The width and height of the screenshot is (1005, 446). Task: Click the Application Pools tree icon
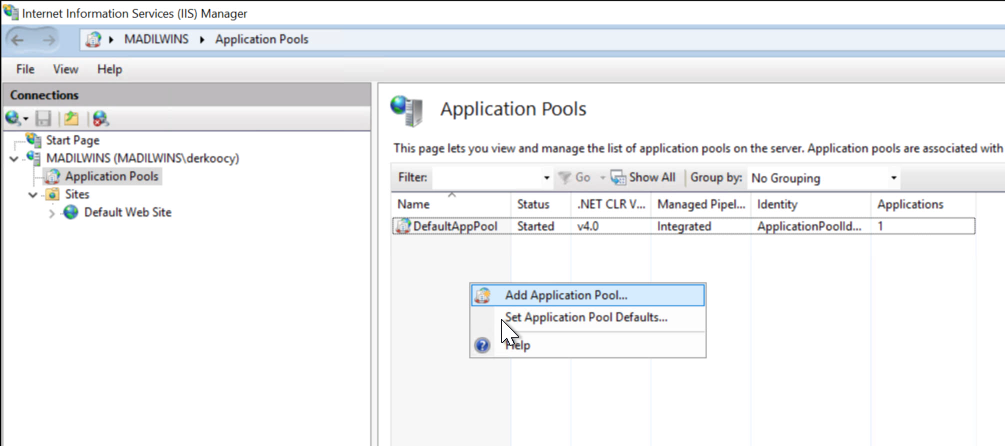53,176
